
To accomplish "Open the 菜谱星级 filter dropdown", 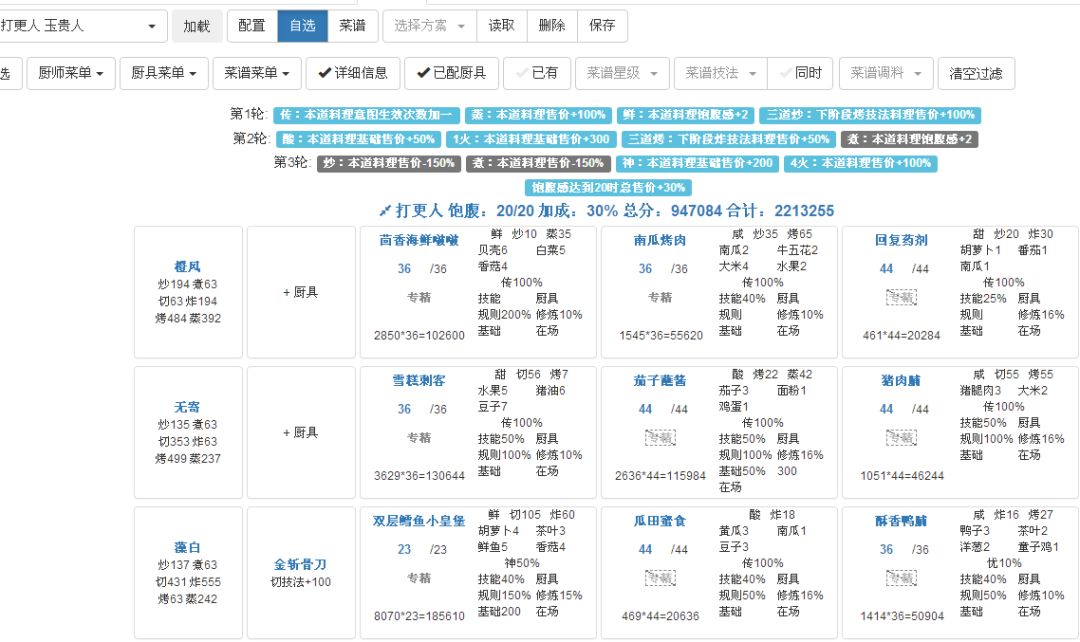I will (622, 73).
